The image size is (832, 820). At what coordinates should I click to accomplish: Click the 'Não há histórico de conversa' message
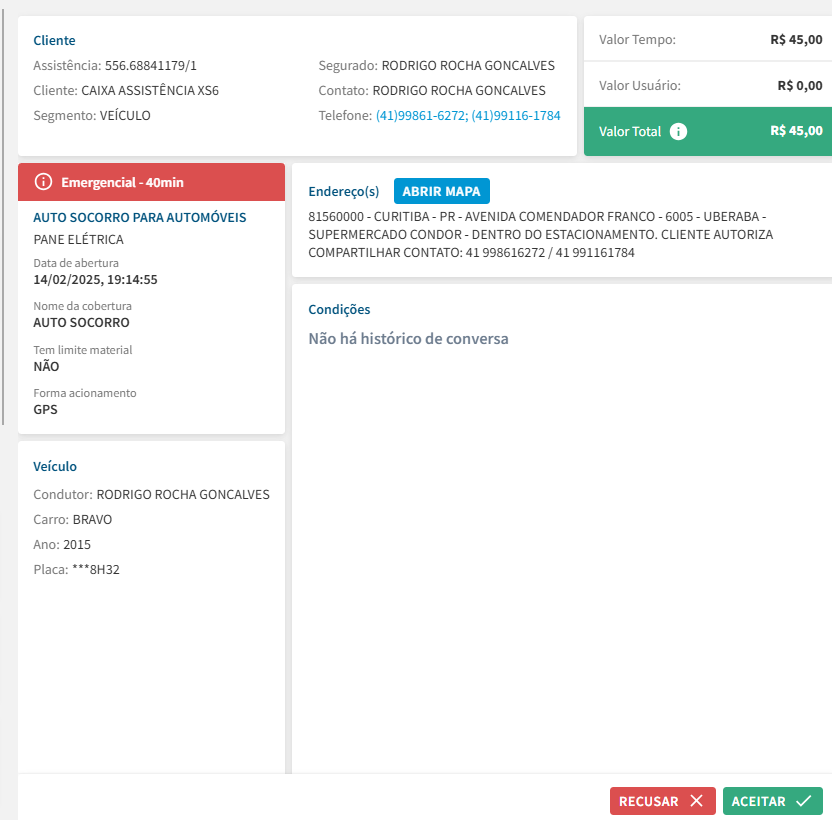click(x=408, y=339)
